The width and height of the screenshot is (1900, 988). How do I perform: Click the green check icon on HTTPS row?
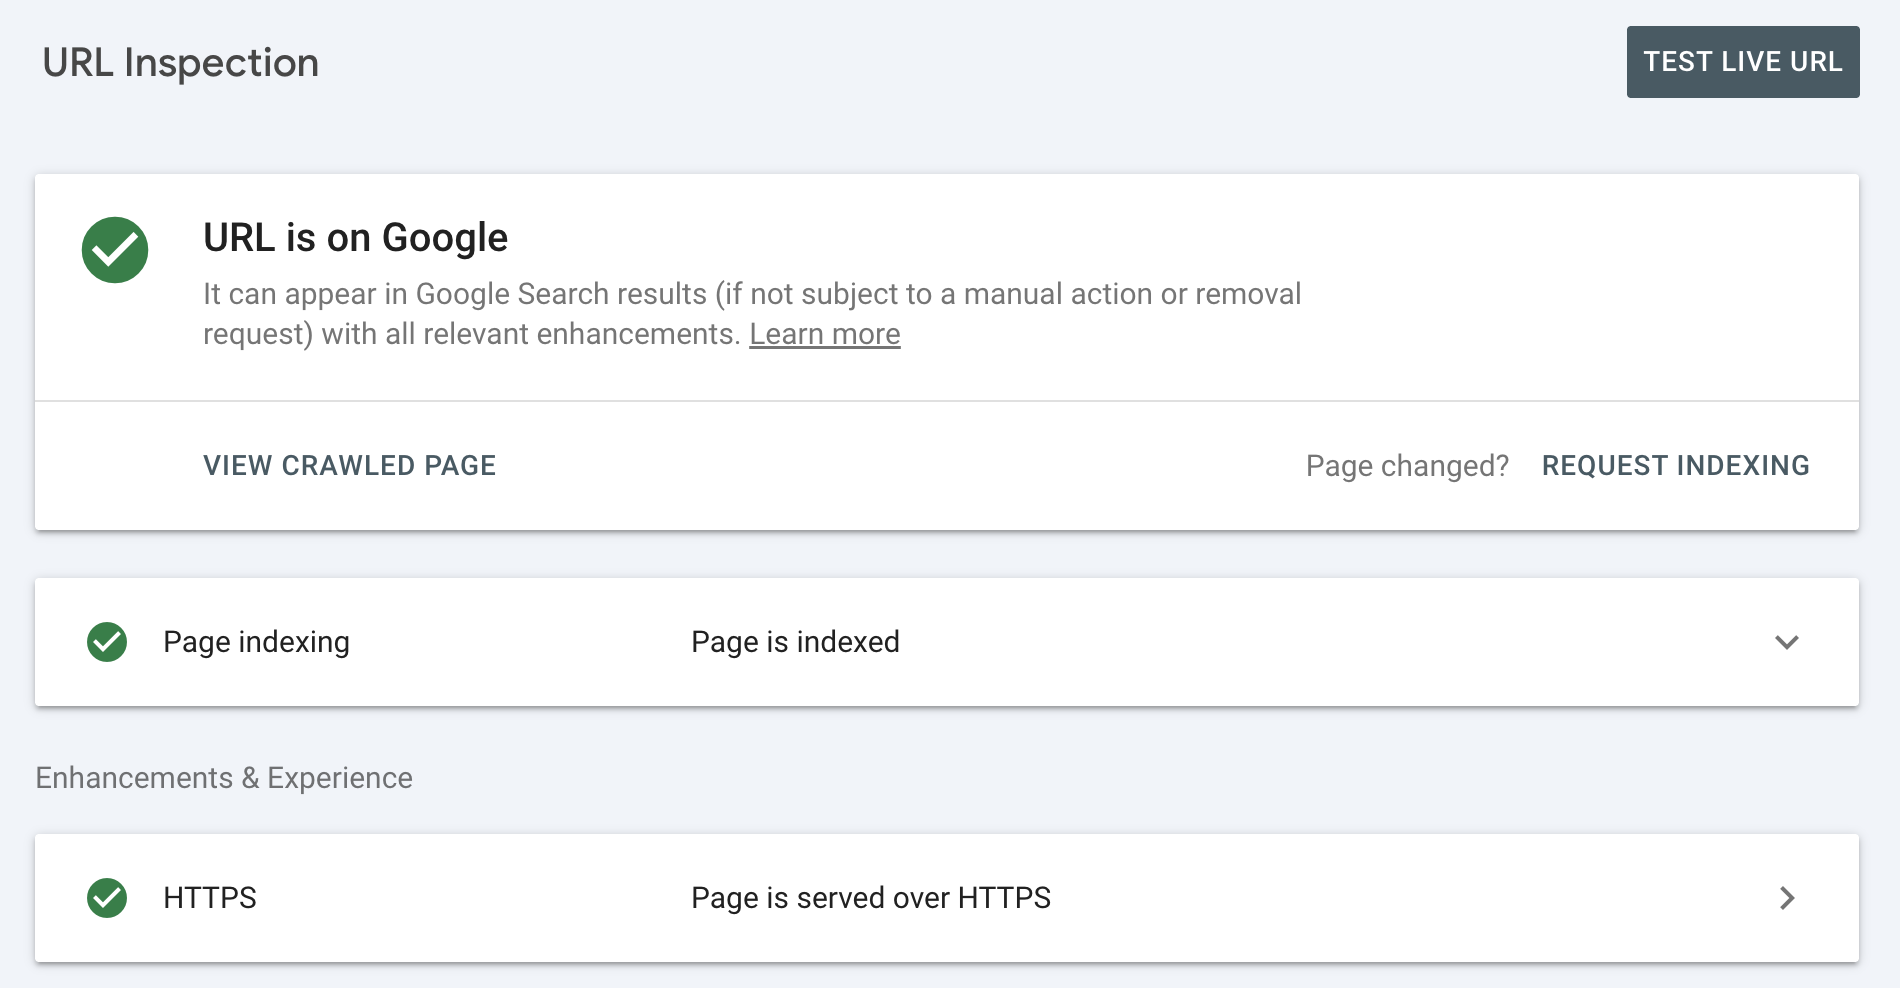[107, 898]
